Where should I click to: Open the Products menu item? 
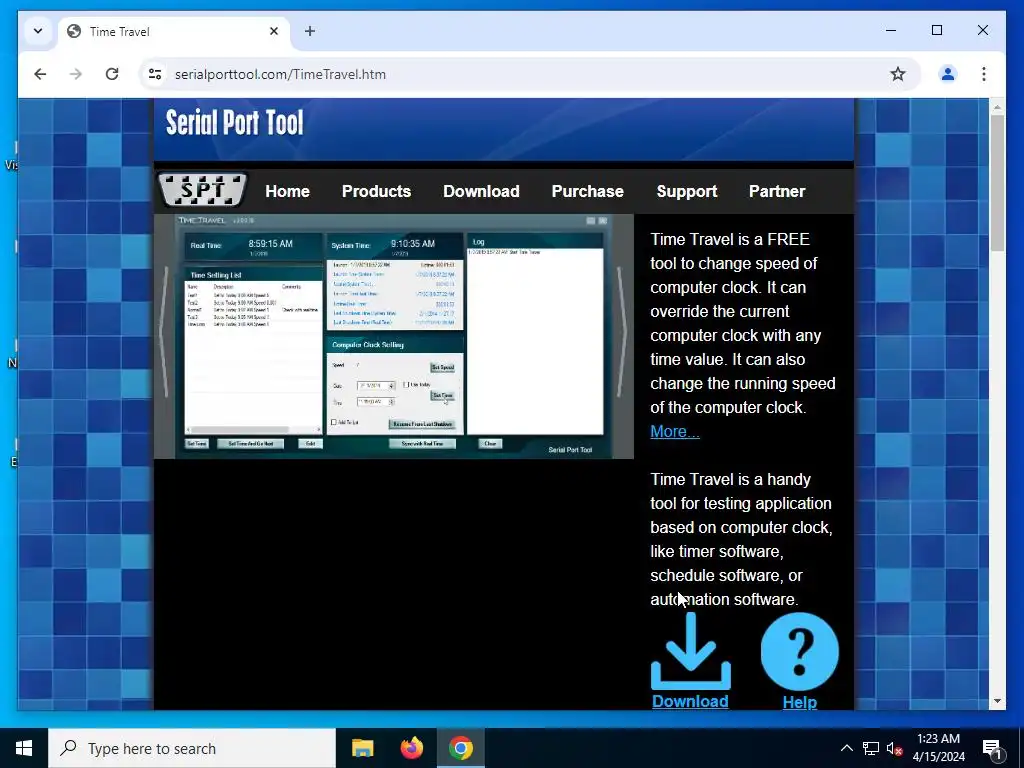point(376,191)
